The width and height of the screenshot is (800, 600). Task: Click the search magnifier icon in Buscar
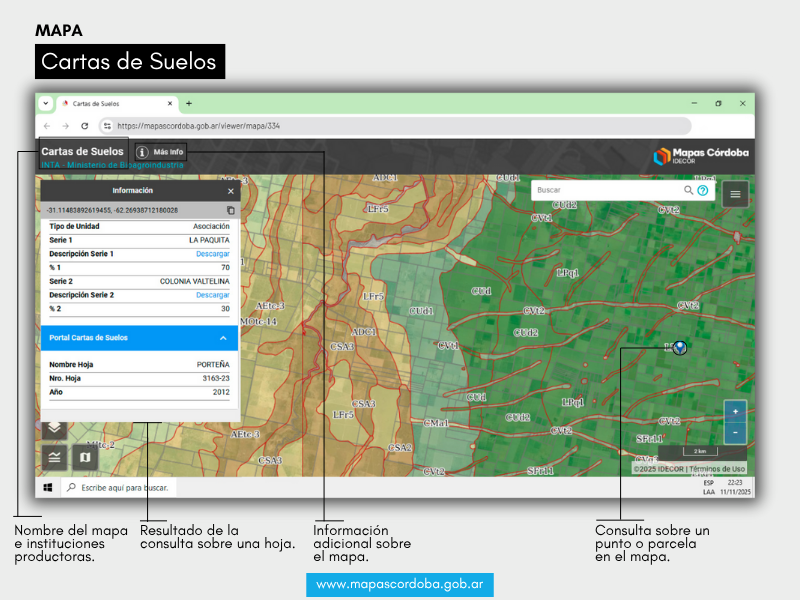[x=688, y=190]
